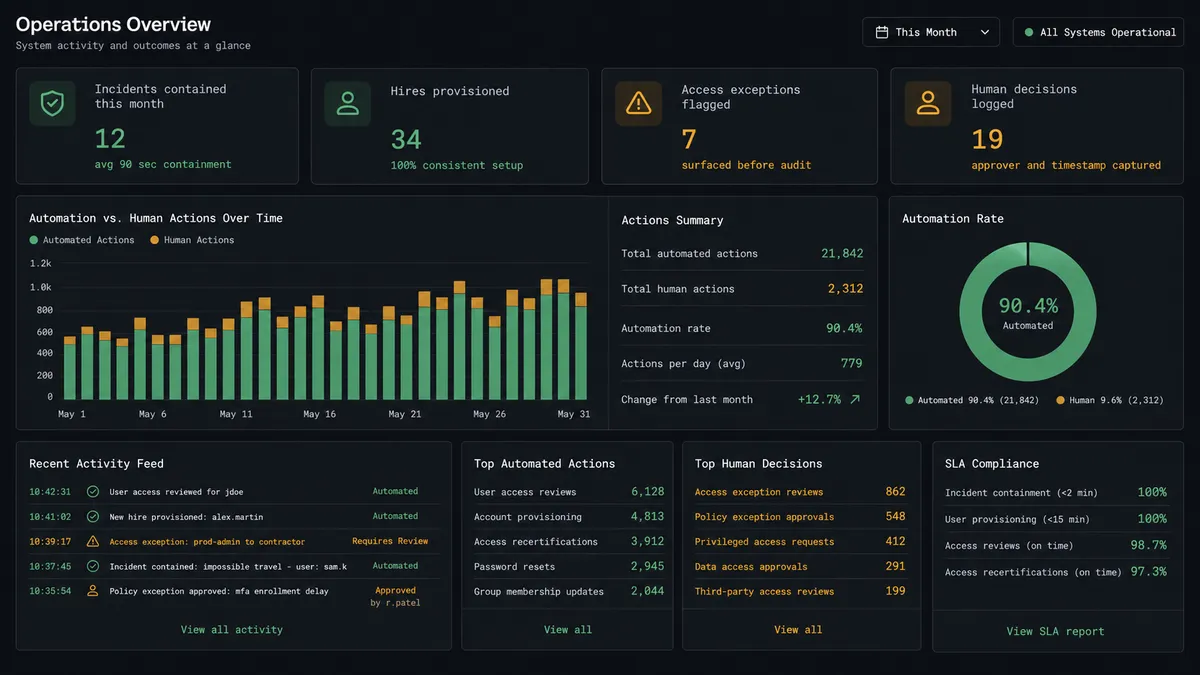Open the This Month date range dropdown
Image resolution: width=1200 pixels, height=675 pixels.
point(931,32)
